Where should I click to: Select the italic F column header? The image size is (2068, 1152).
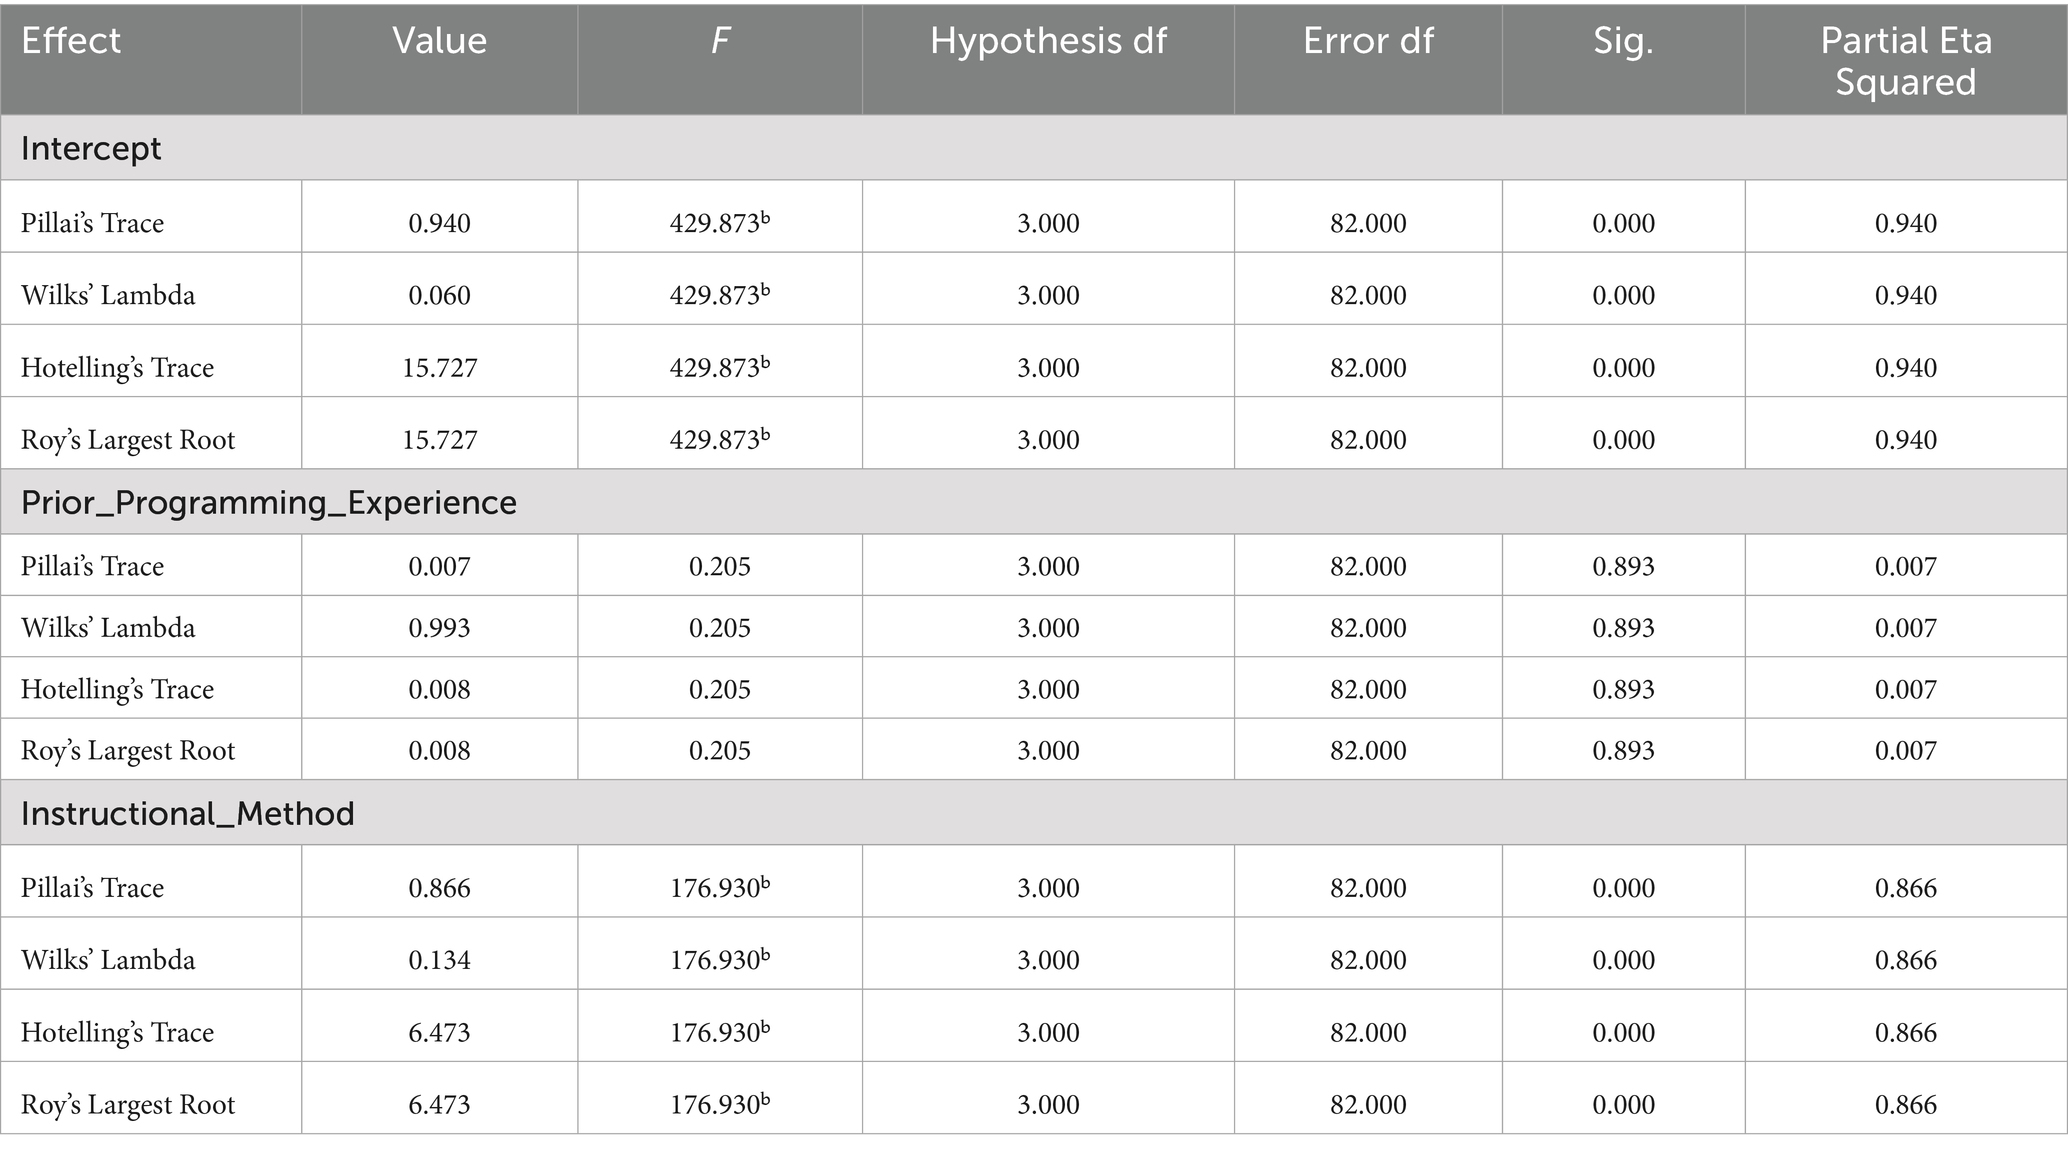click(720, 41)
